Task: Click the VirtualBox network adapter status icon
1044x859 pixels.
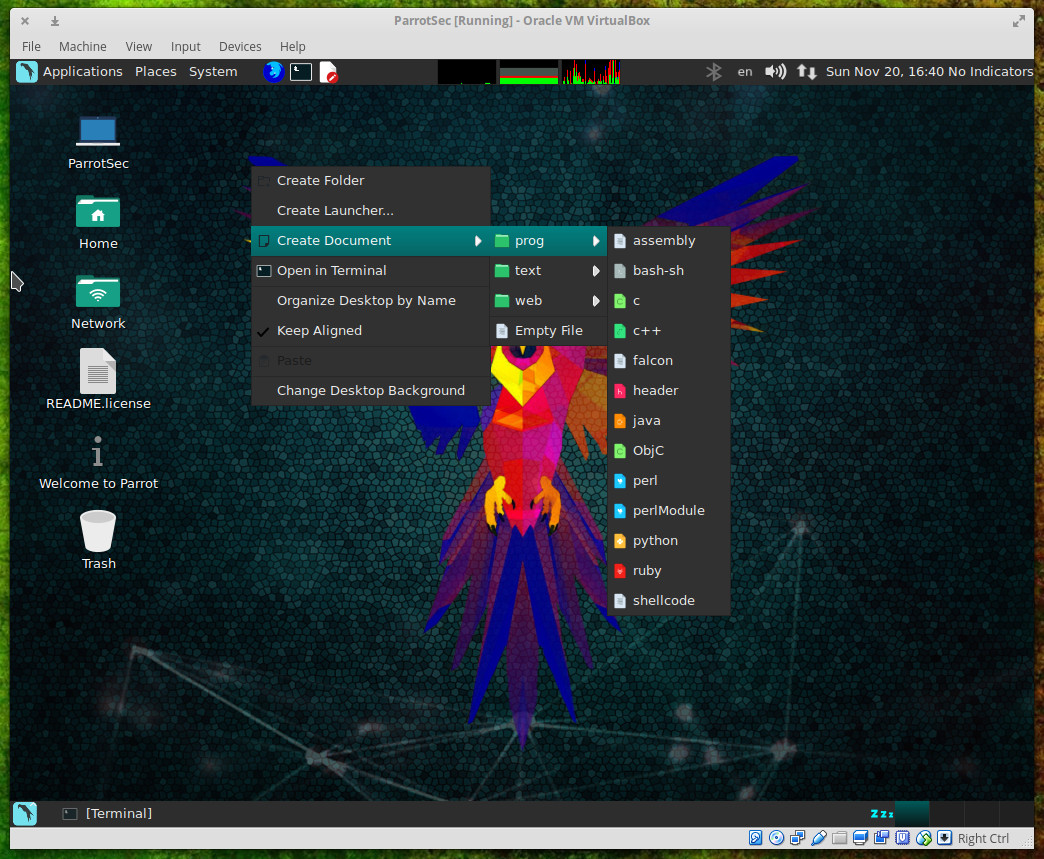Action: pos(797,838)
